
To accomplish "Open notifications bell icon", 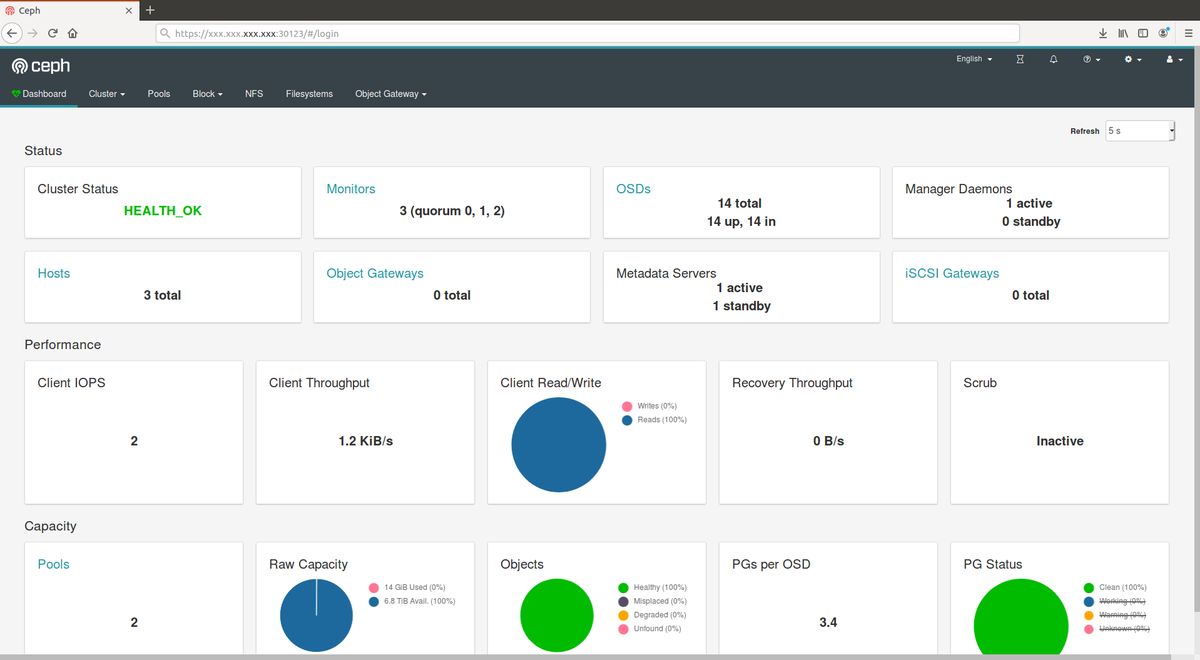I will click(1053, 60).
